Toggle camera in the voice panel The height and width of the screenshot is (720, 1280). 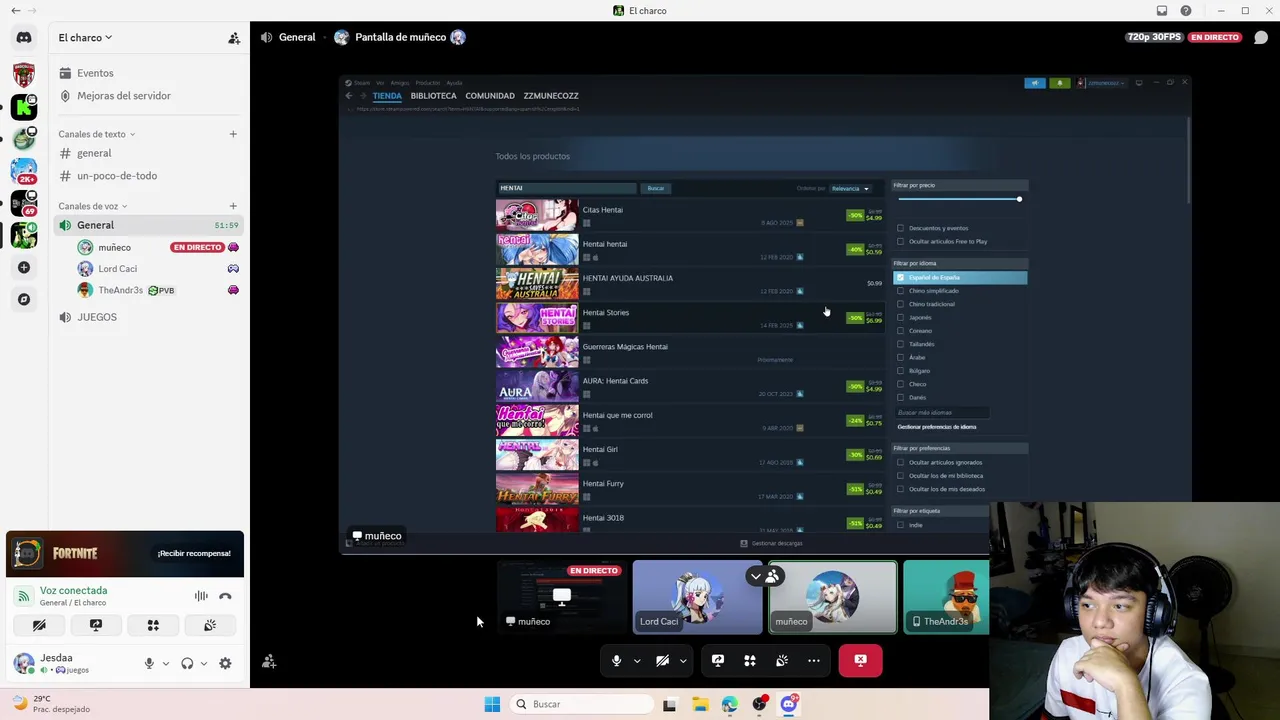[39, 625]
